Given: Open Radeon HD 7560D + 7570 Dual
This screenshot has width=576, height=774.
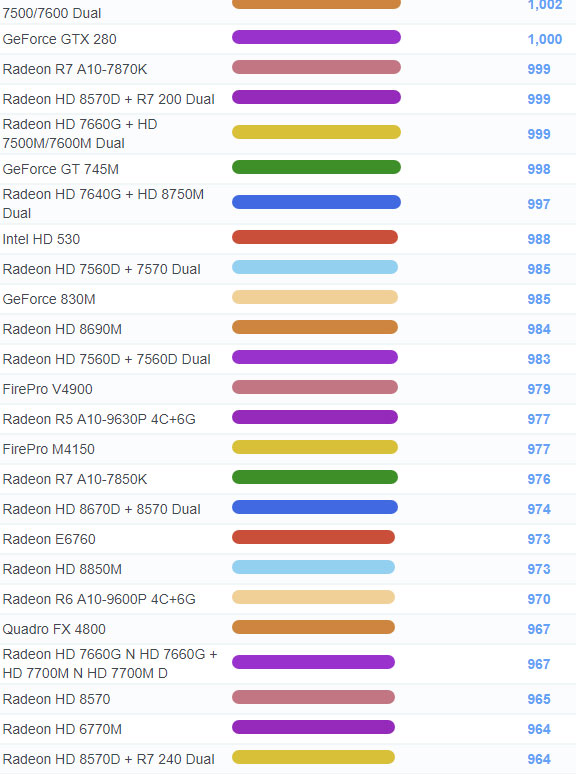Looking at the screenshot, I should point(101,270).
